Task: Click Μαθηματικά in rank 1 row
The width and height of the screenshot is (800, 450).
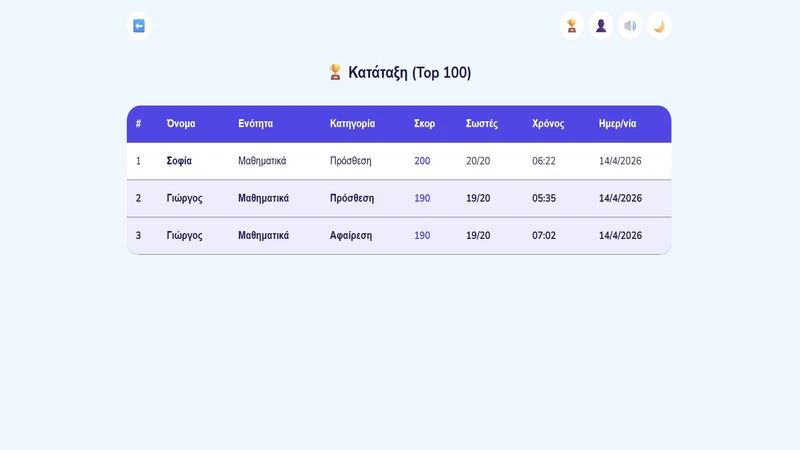Action: (x=262, y=161)
